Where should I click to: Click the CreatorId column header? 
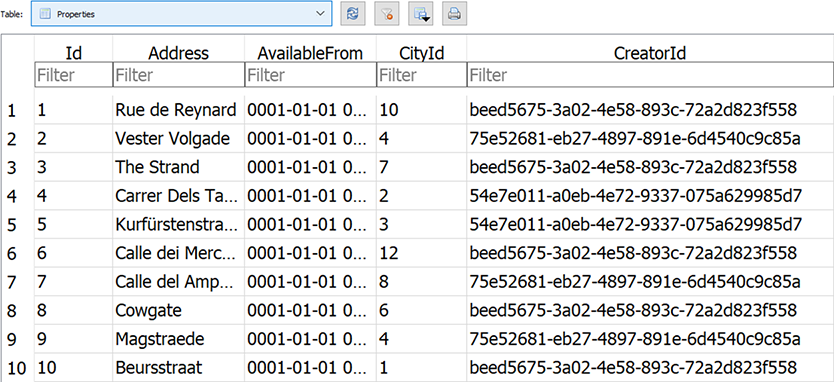pyautogui.click(x=650, y=53)
